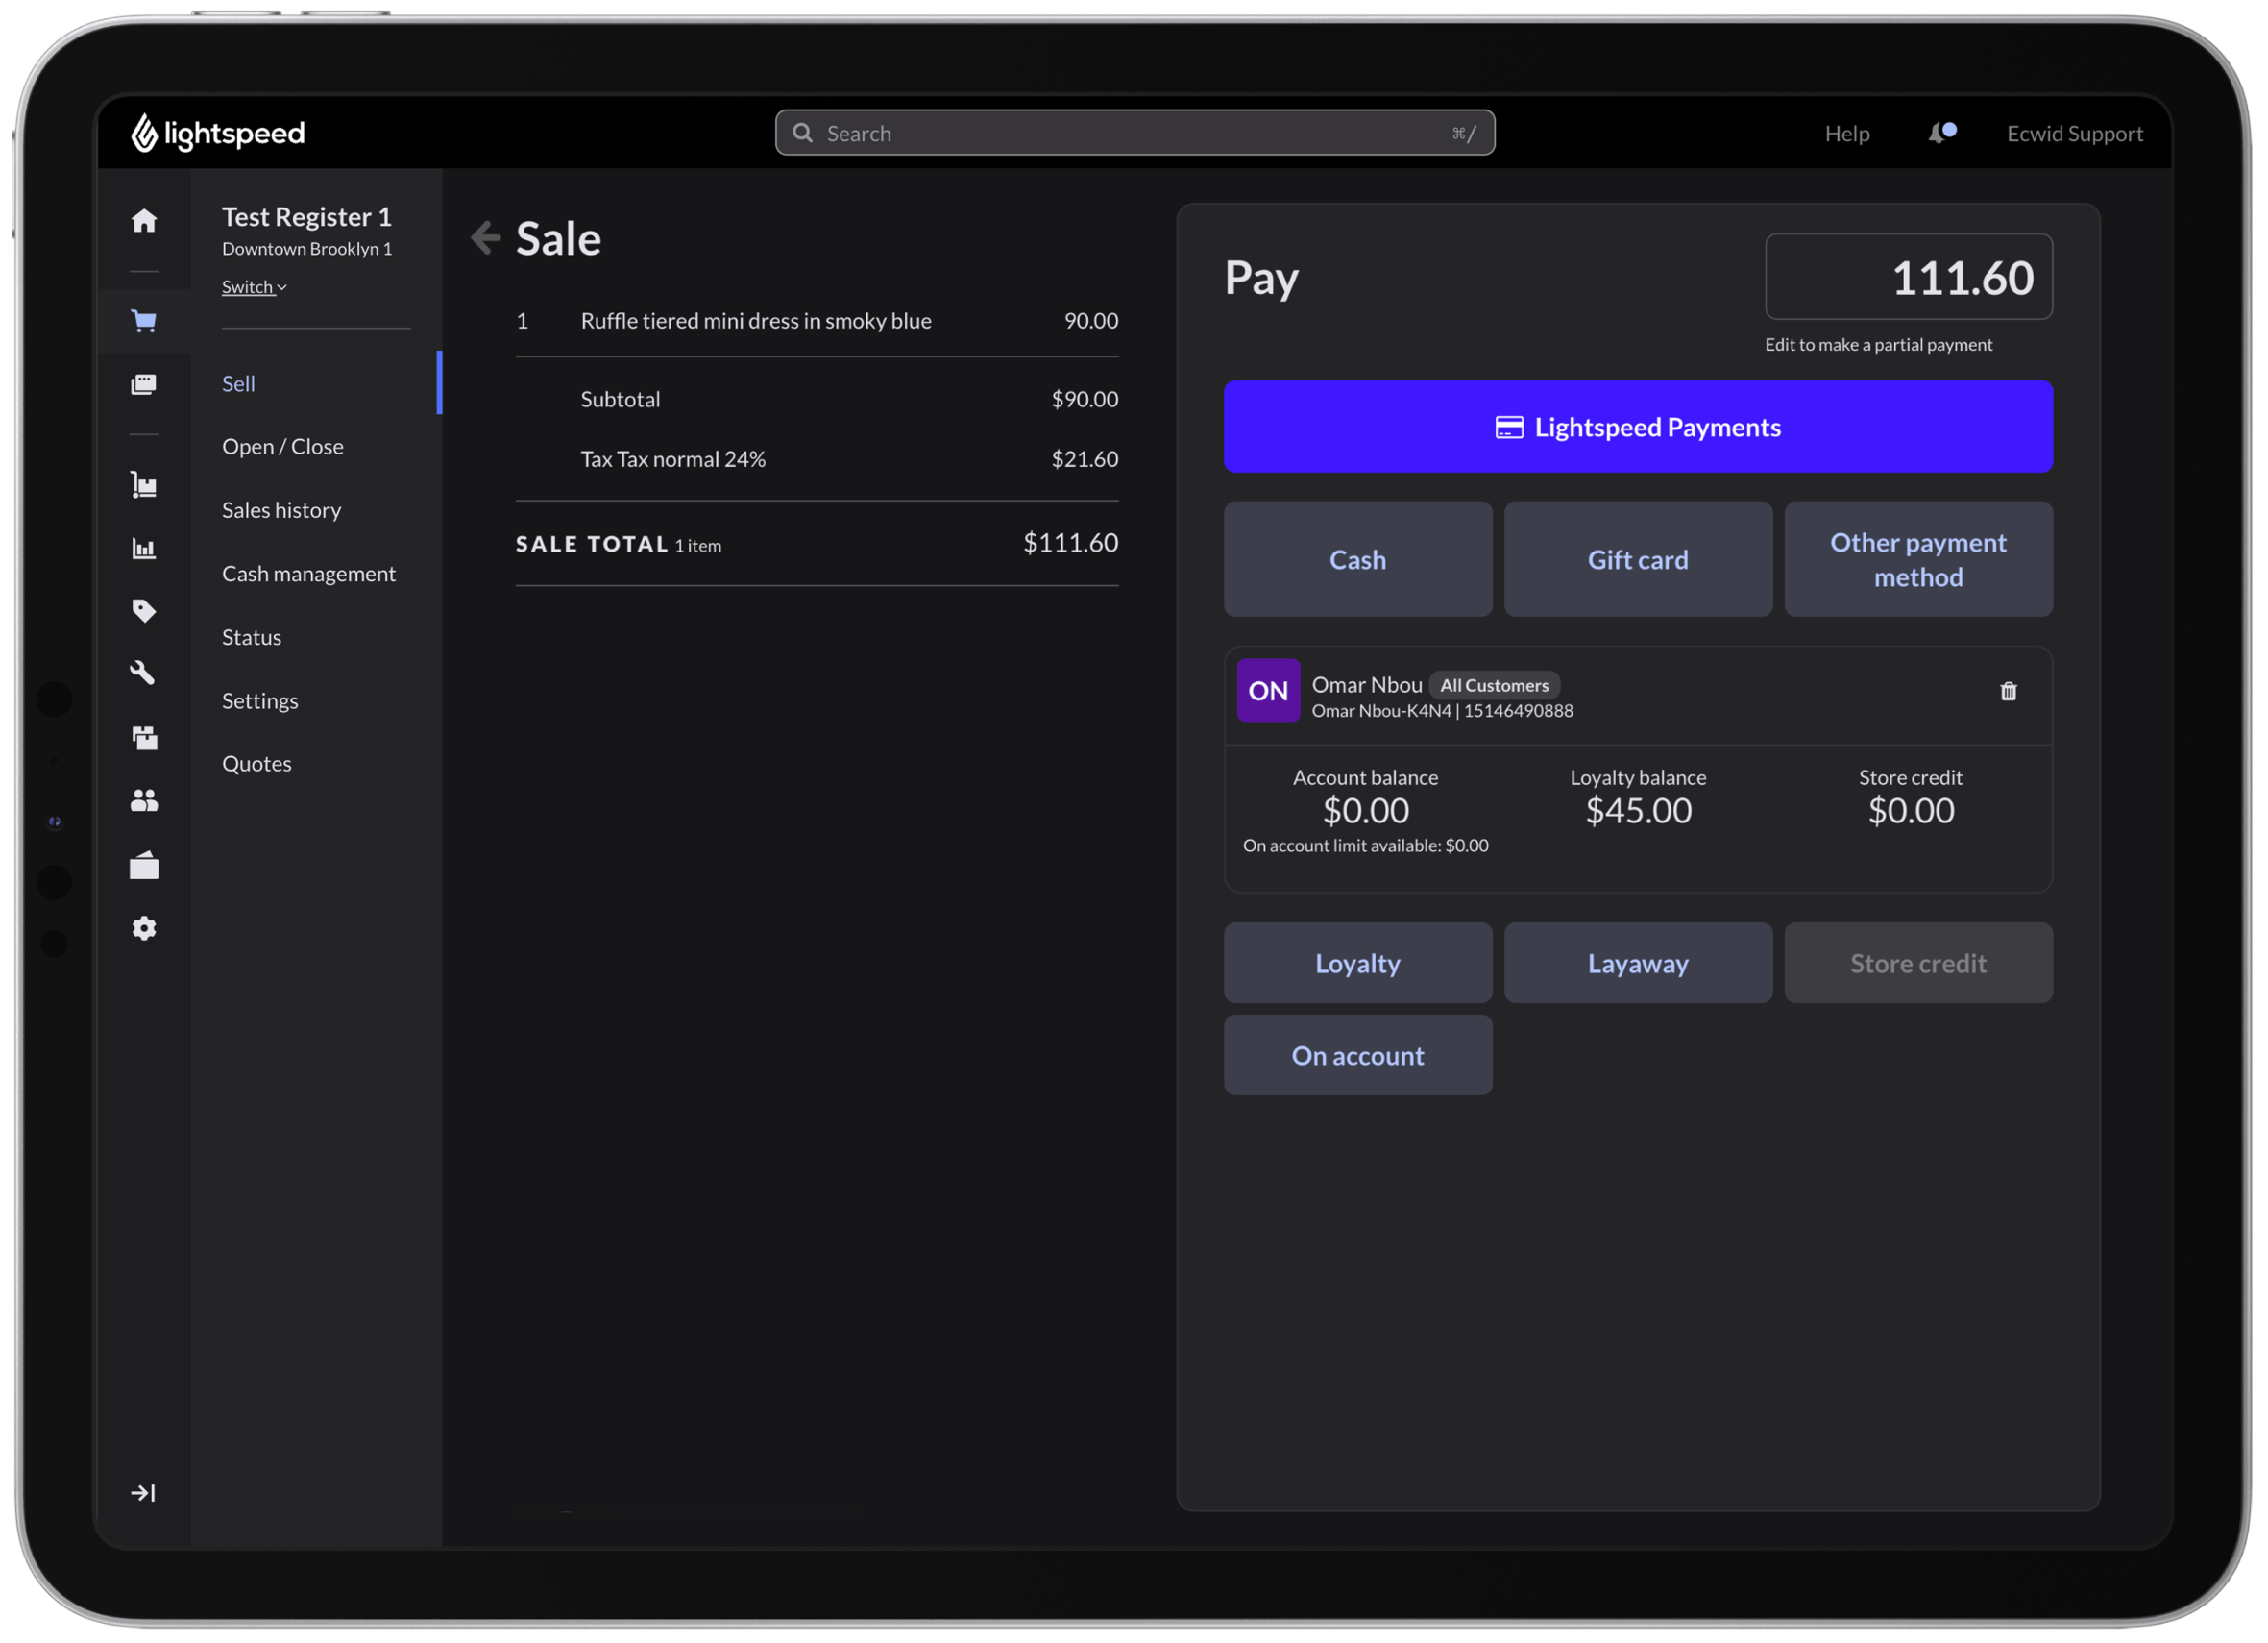Focus the Search field
This screenshot has width=2268, height=1643.
pos(1135,133)
